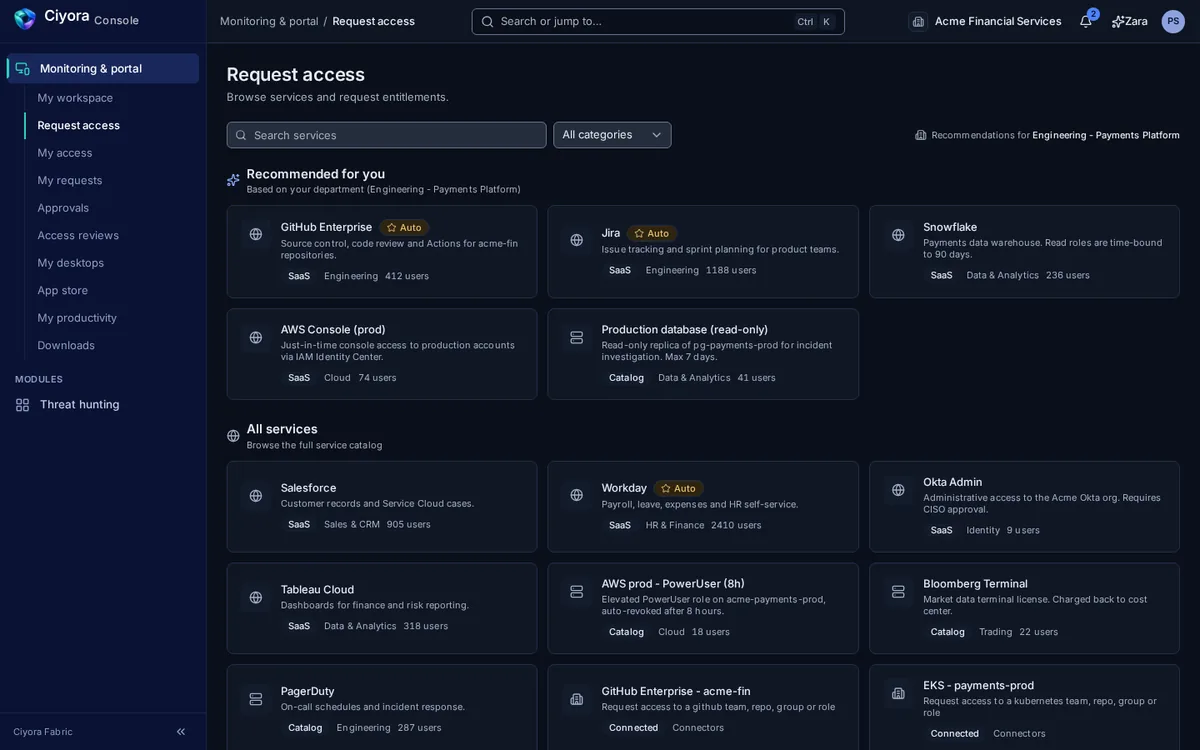Viewport: 1200px width, 750px height.
Task: Click Auto badge on Workday card
Action: pos(679,489)
